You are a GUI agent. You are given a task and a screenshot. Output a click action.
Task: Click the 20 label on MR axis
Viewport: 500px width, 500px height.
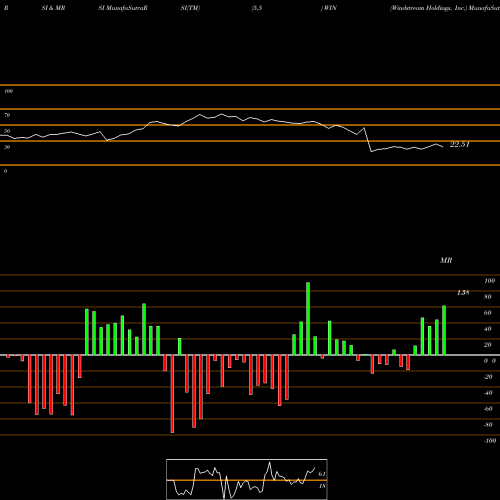click(x=488, y=345)
